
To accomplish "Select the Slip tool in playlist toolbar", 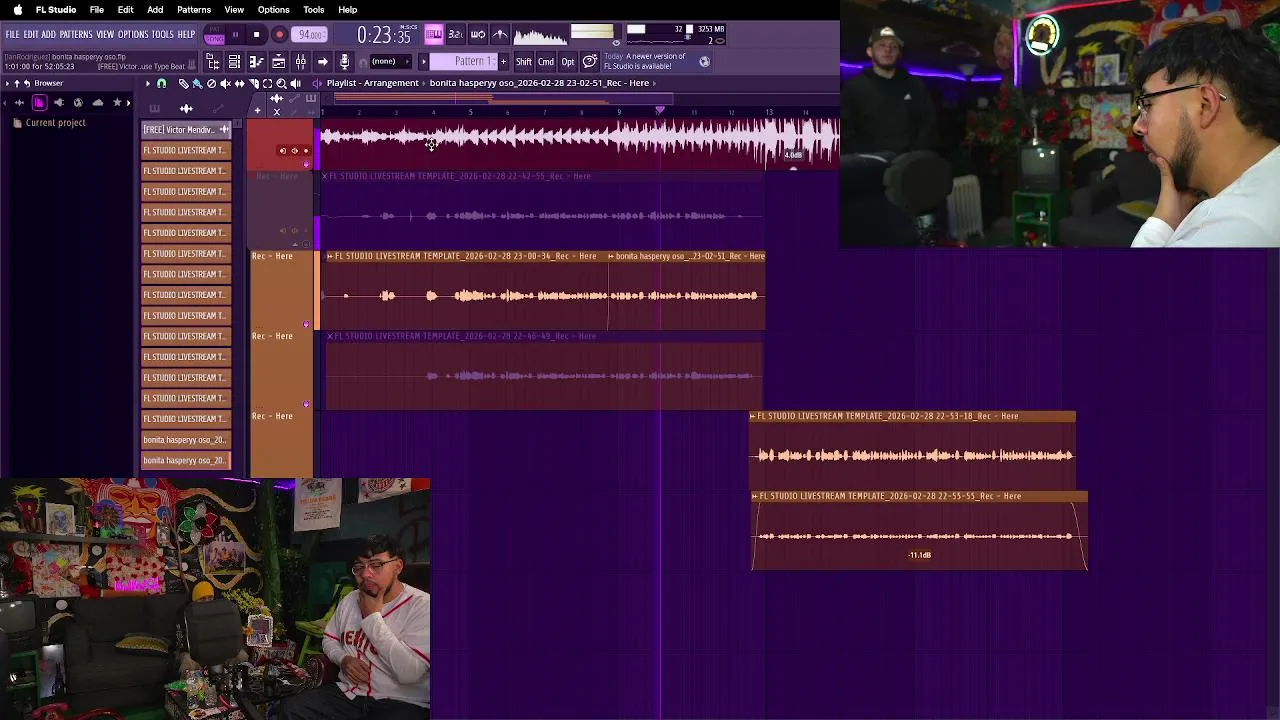I will click(239, 83).
